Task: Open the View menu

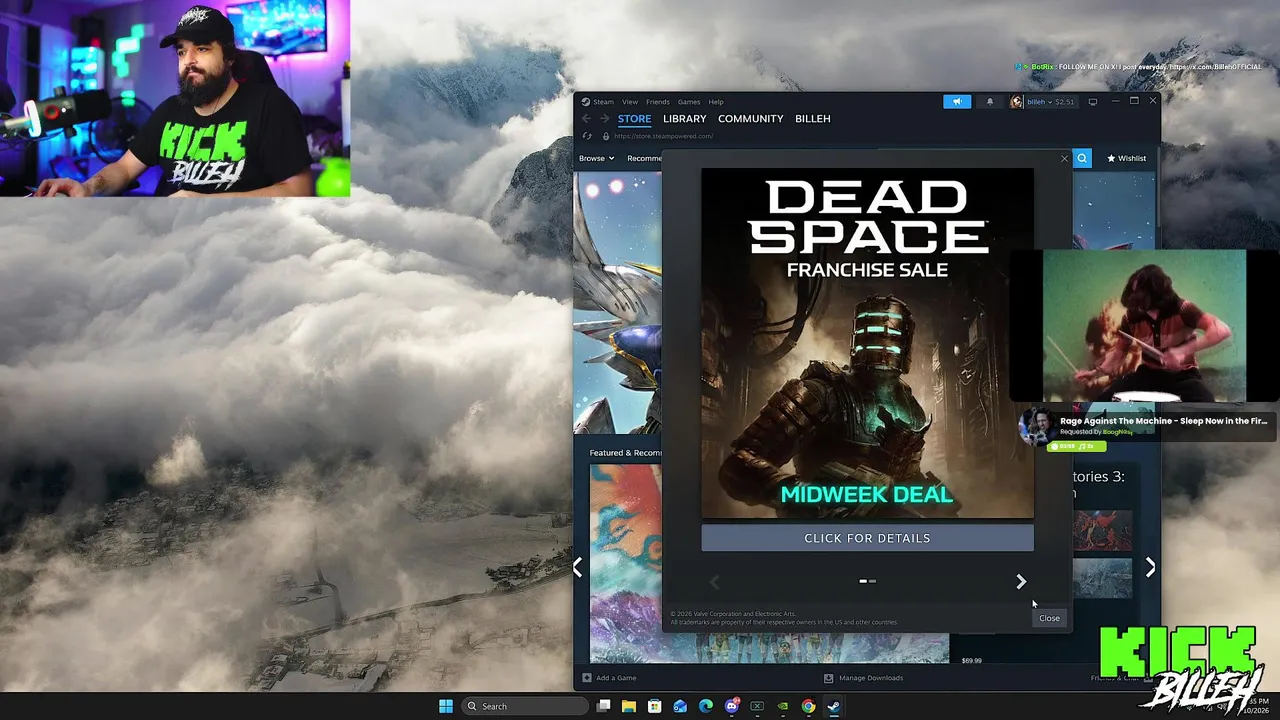Action: click(630, 102)
